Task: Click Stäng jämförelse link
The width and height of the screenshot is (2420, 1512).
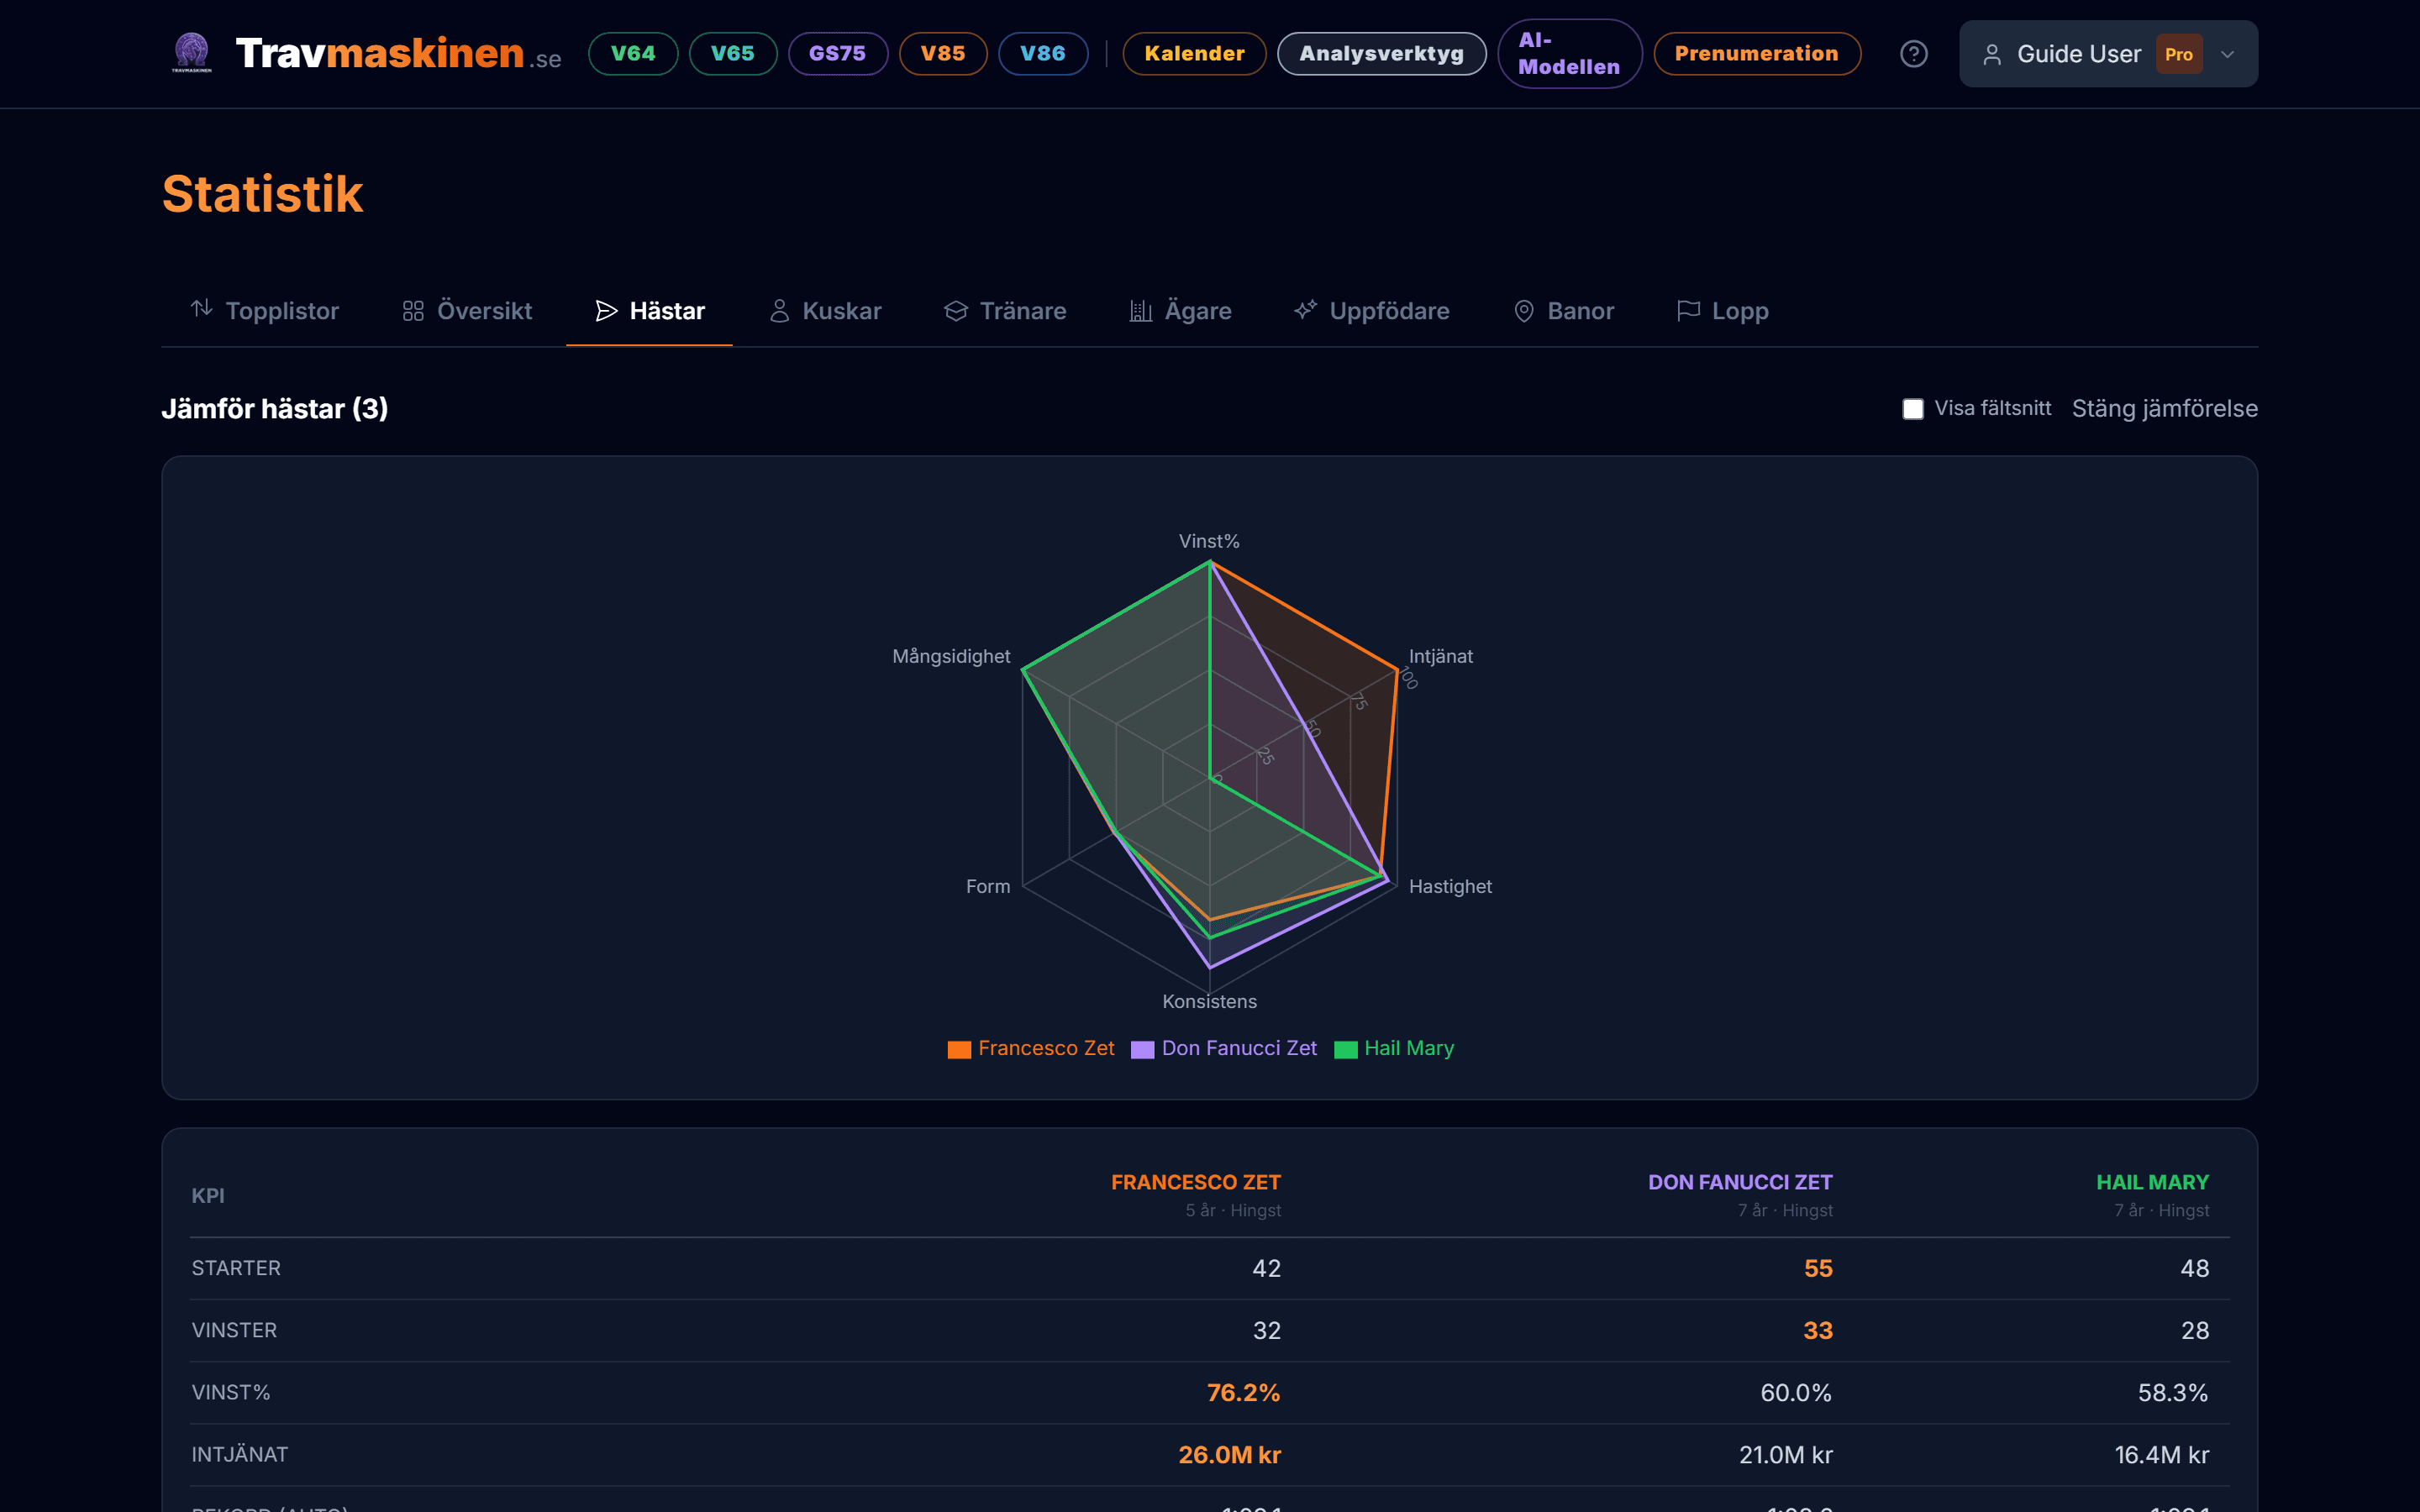Action: tap(2164, 409)
